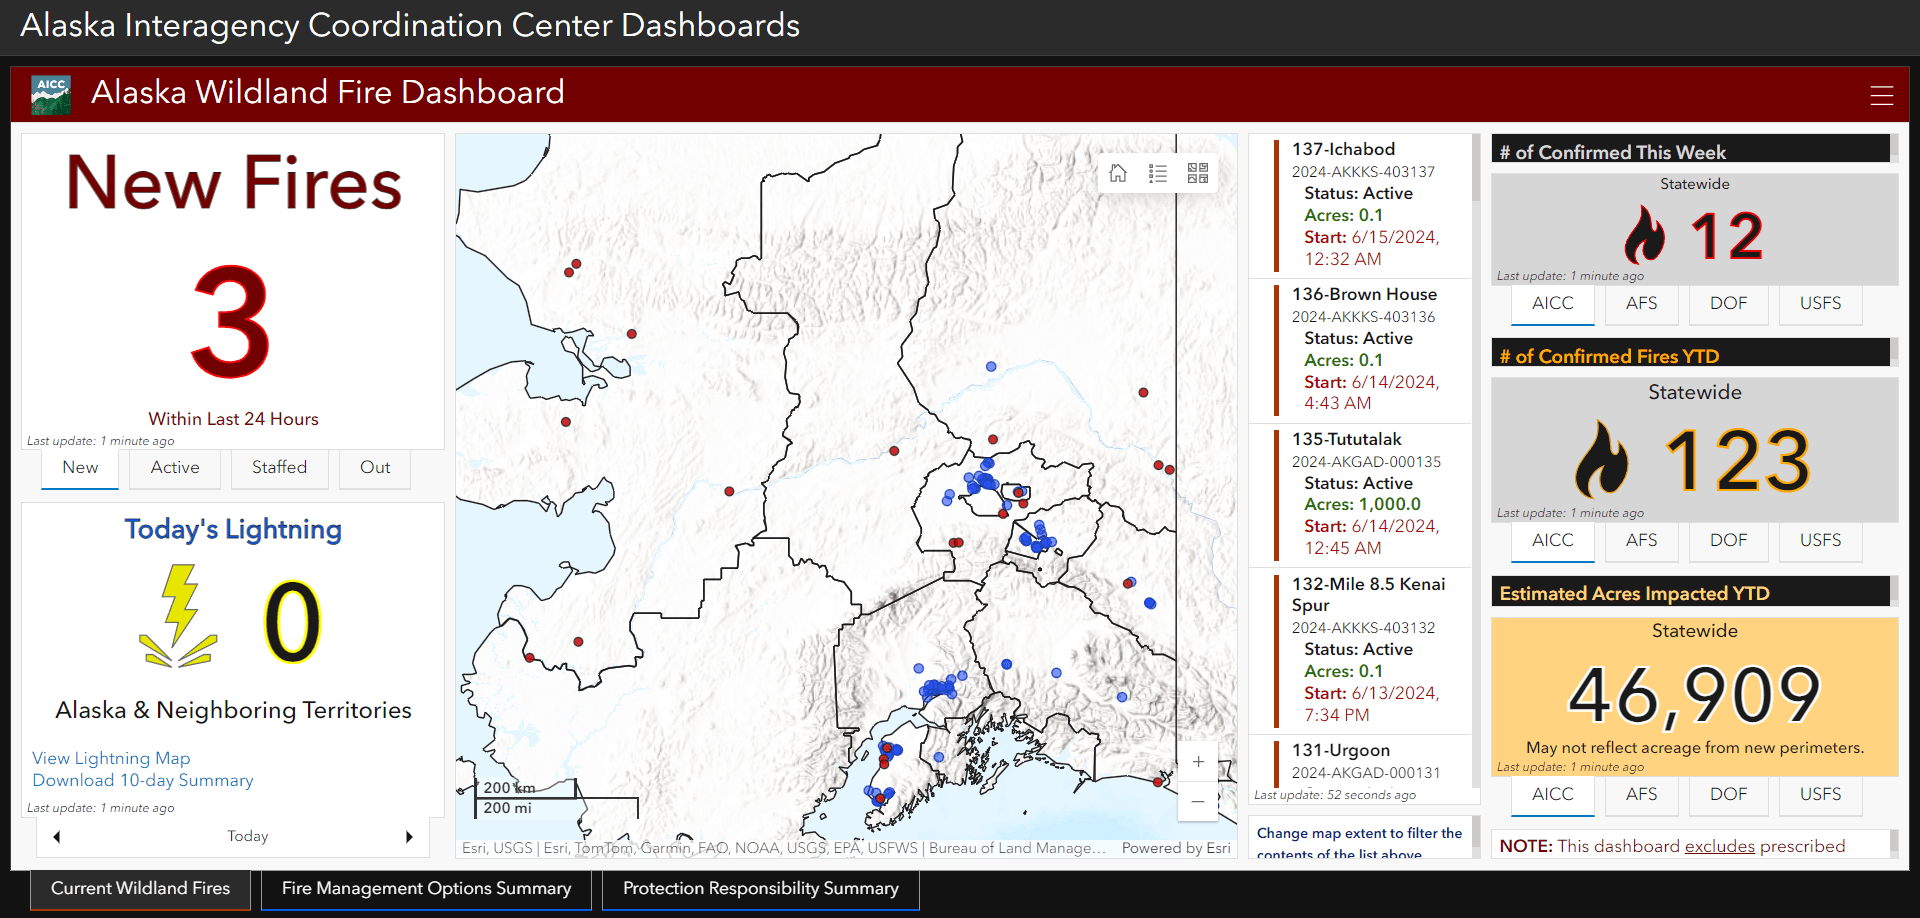Image resolution: width=1920 pixels, height=918 pixels.
Task: Go to previous lightning day arrow
Action: point(57,837)
